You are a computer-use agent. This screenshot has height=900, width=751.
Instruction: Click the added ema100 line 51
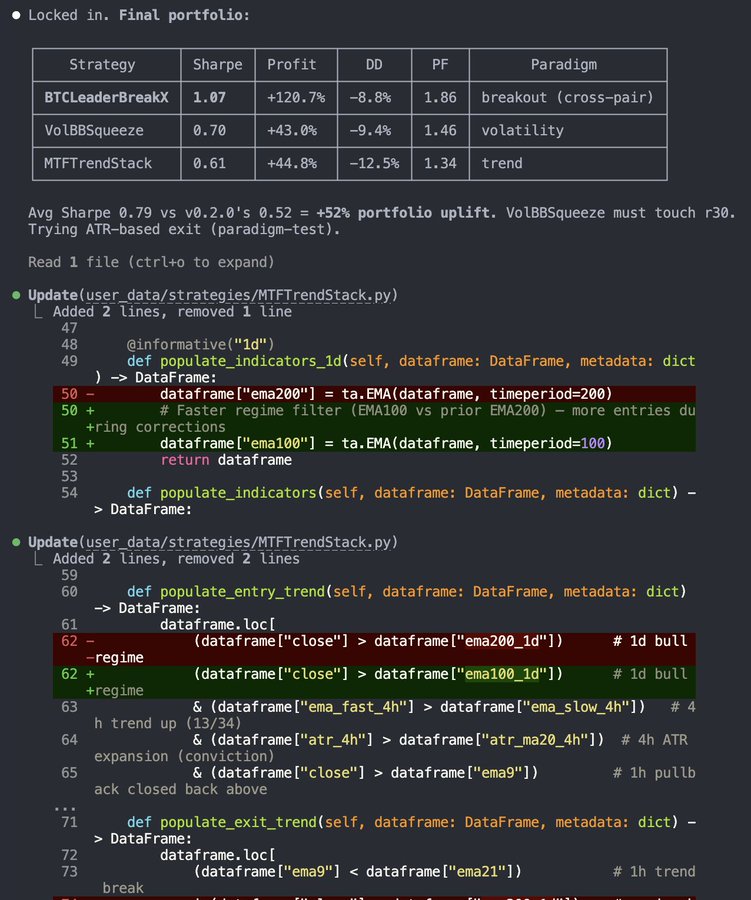[374, 444]
